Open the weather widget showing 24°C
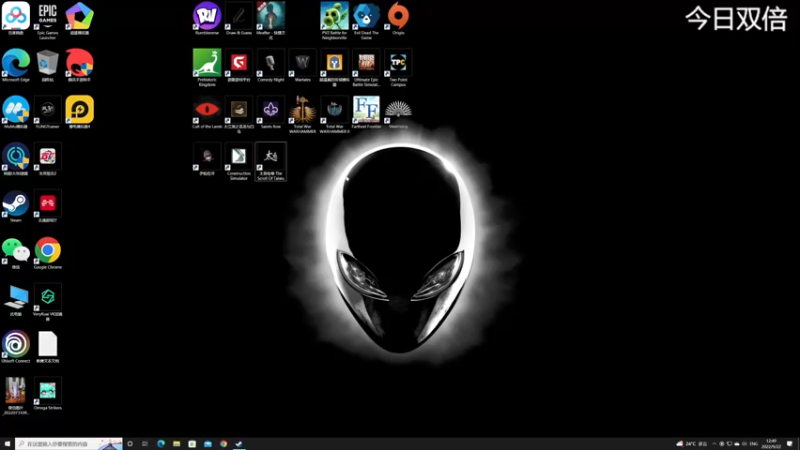 click(691, 444)
